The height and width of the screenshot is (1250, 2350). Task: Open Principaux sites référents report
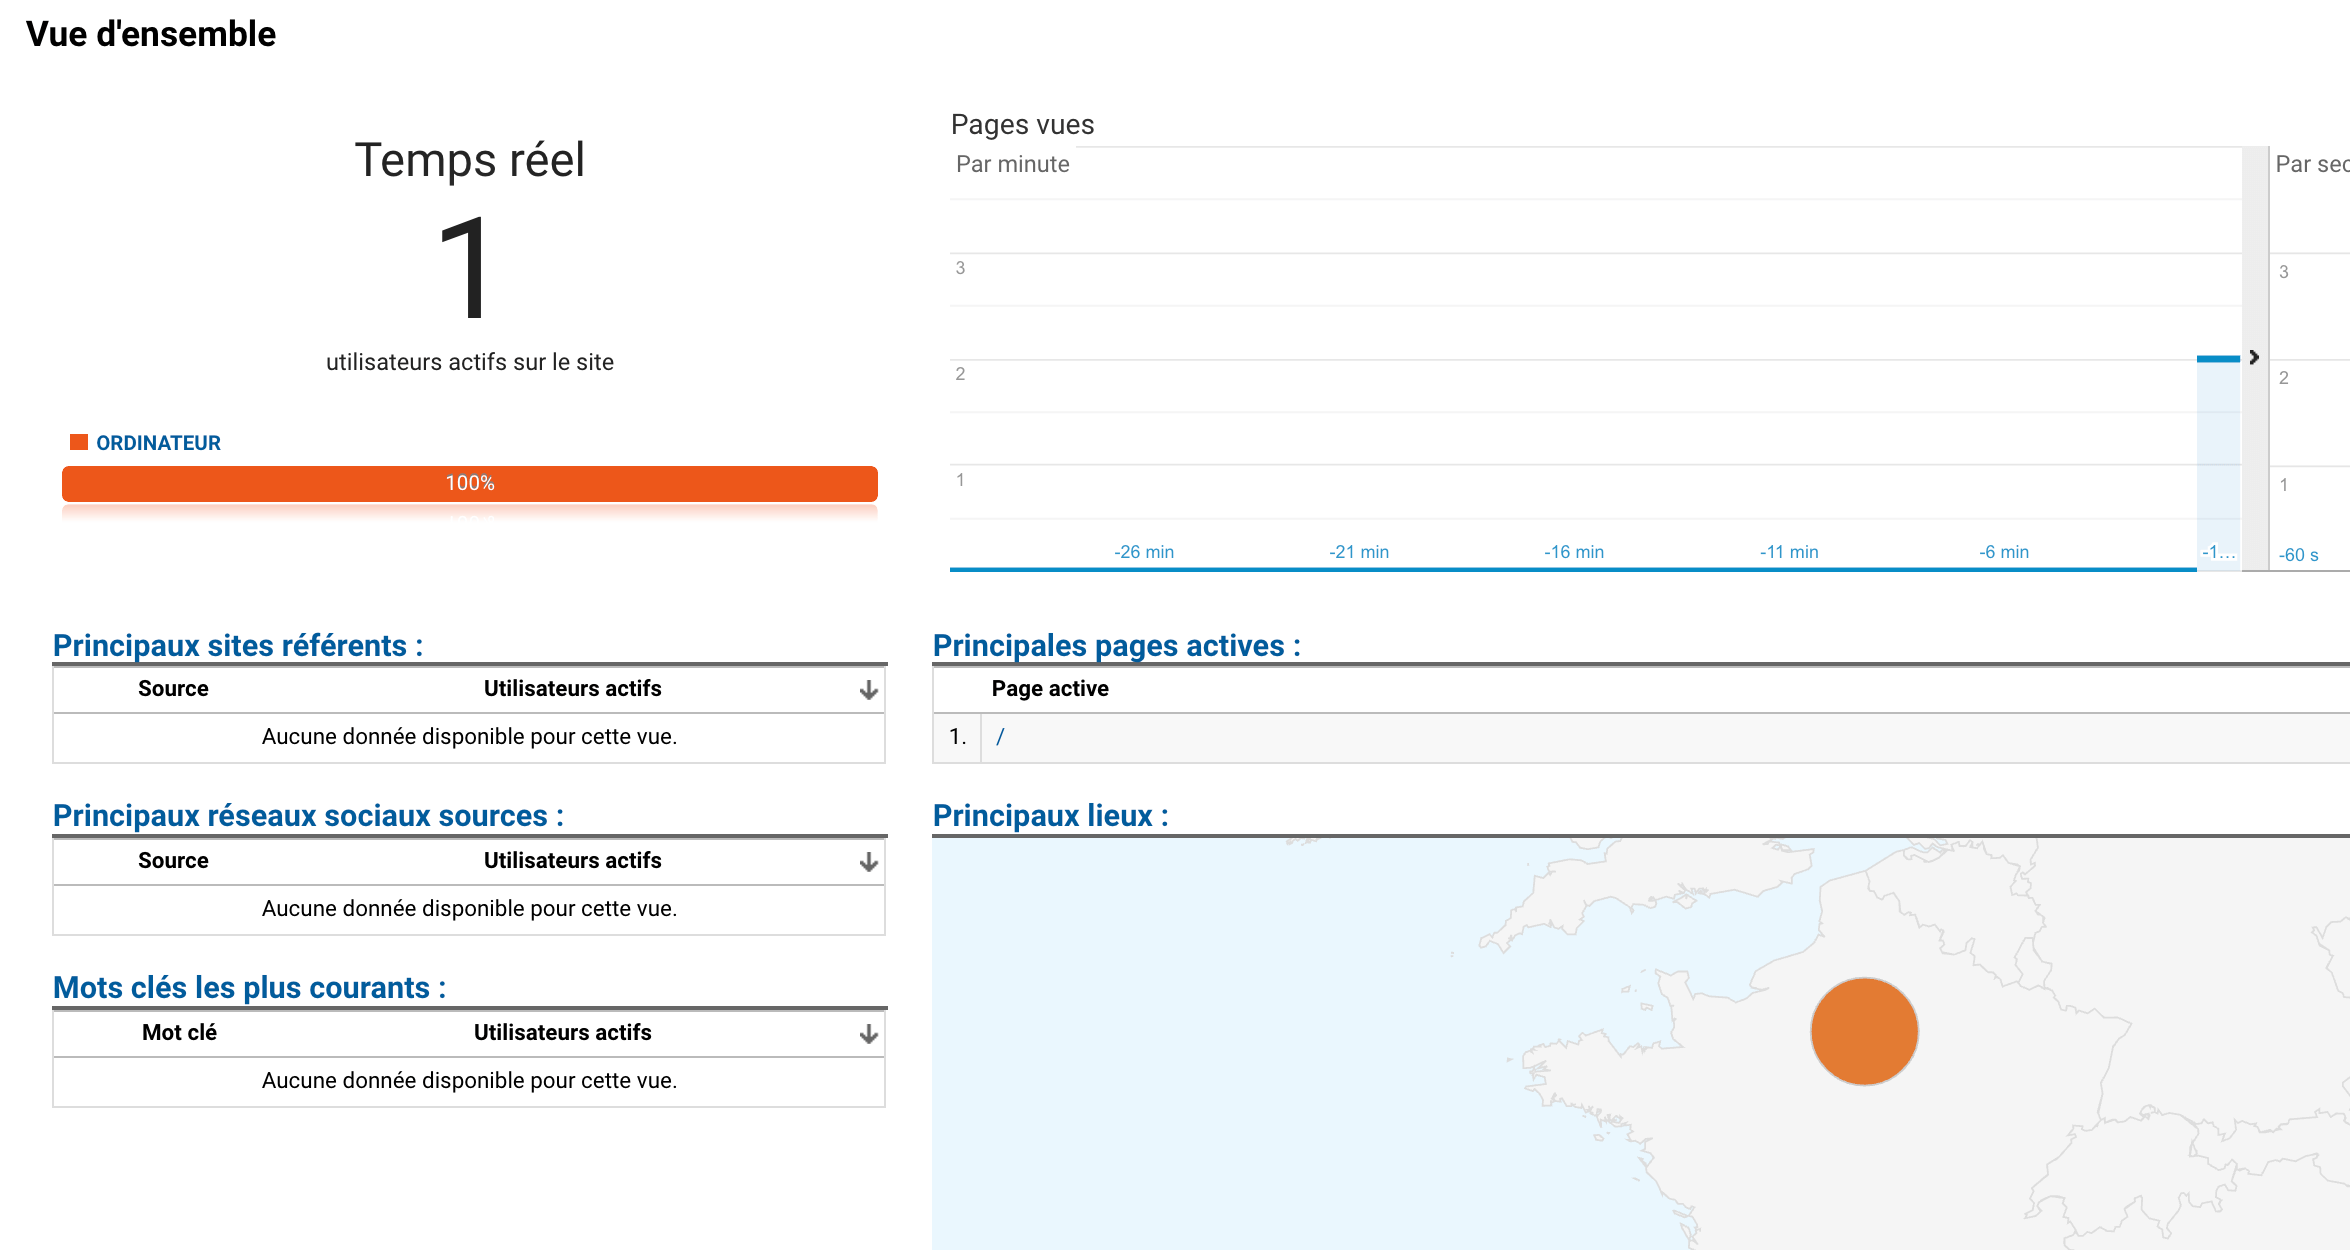238,646
